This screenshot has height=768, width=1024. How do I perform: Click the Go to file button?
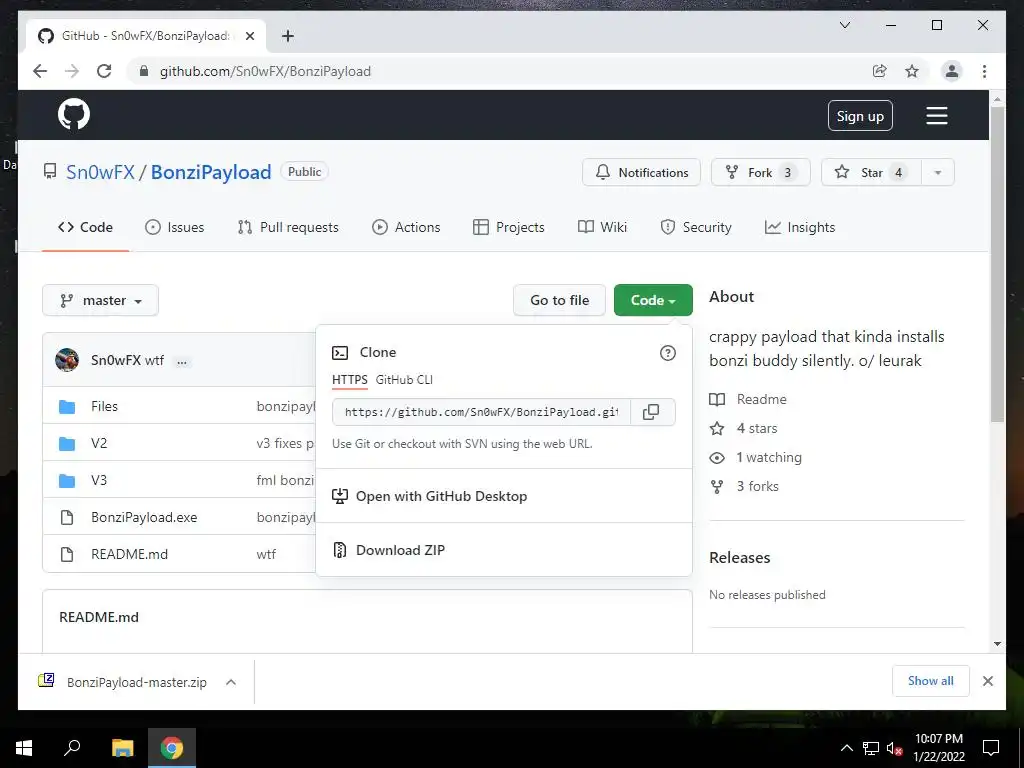[559, 300]
